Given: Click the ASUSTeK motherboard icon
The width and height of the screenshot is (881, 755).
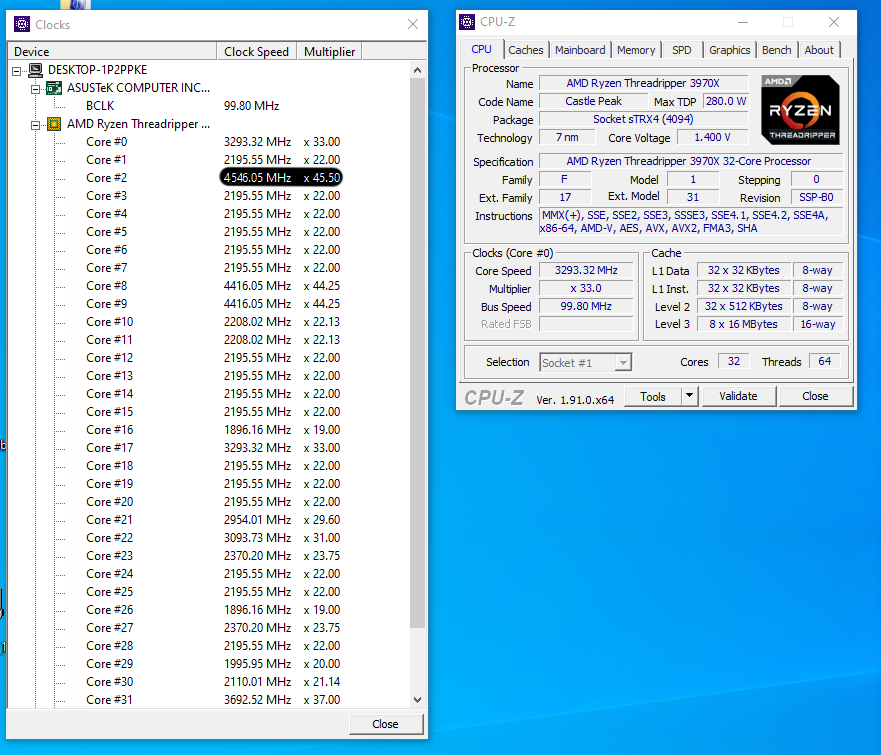Looking at the screenshot, I should 54,88.
